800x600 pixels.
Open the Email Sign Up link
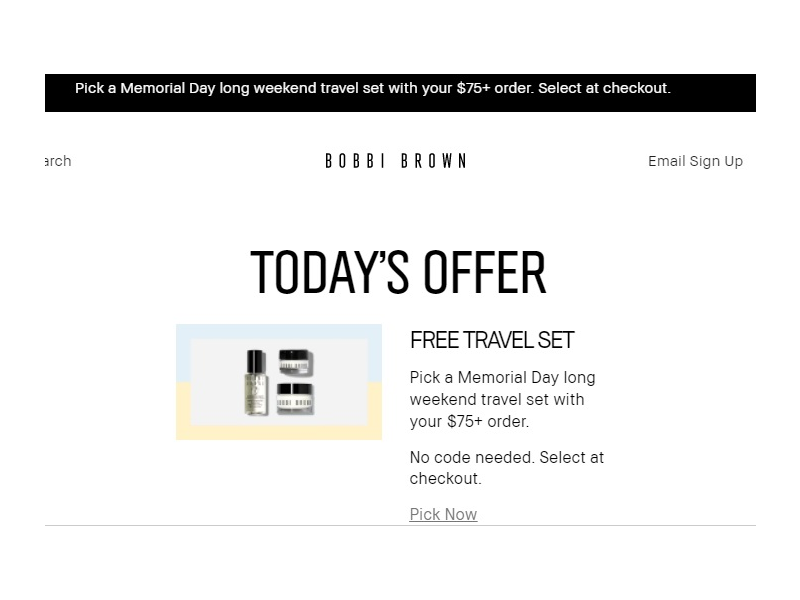[x=695, y=161]
